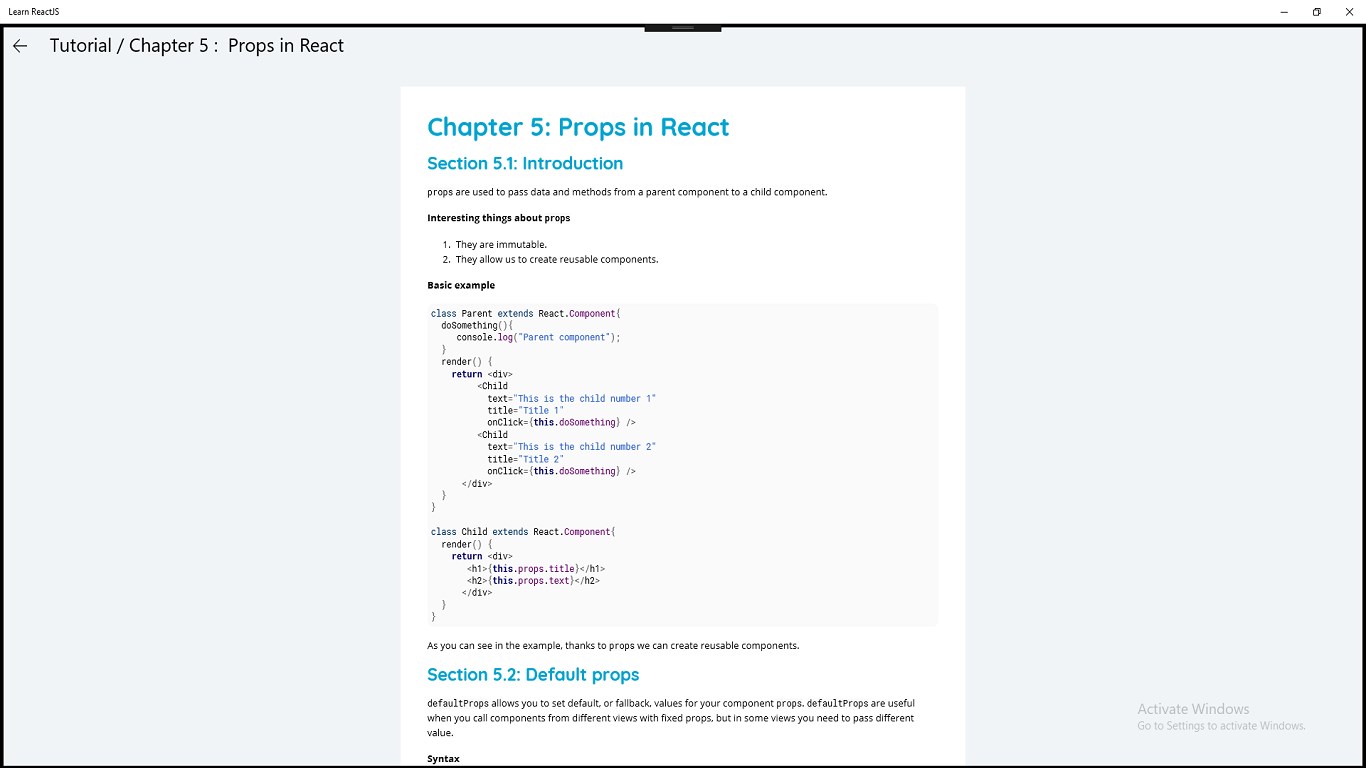Restore down the Learn ReactJS window
1366x768 pixels.
pos(1317,11)
